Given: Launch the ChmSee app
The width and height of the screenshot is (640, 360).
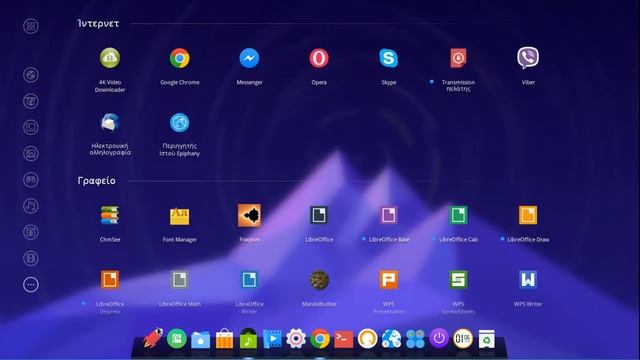Looking at the screenshot, I should click(x=110, y=215).
